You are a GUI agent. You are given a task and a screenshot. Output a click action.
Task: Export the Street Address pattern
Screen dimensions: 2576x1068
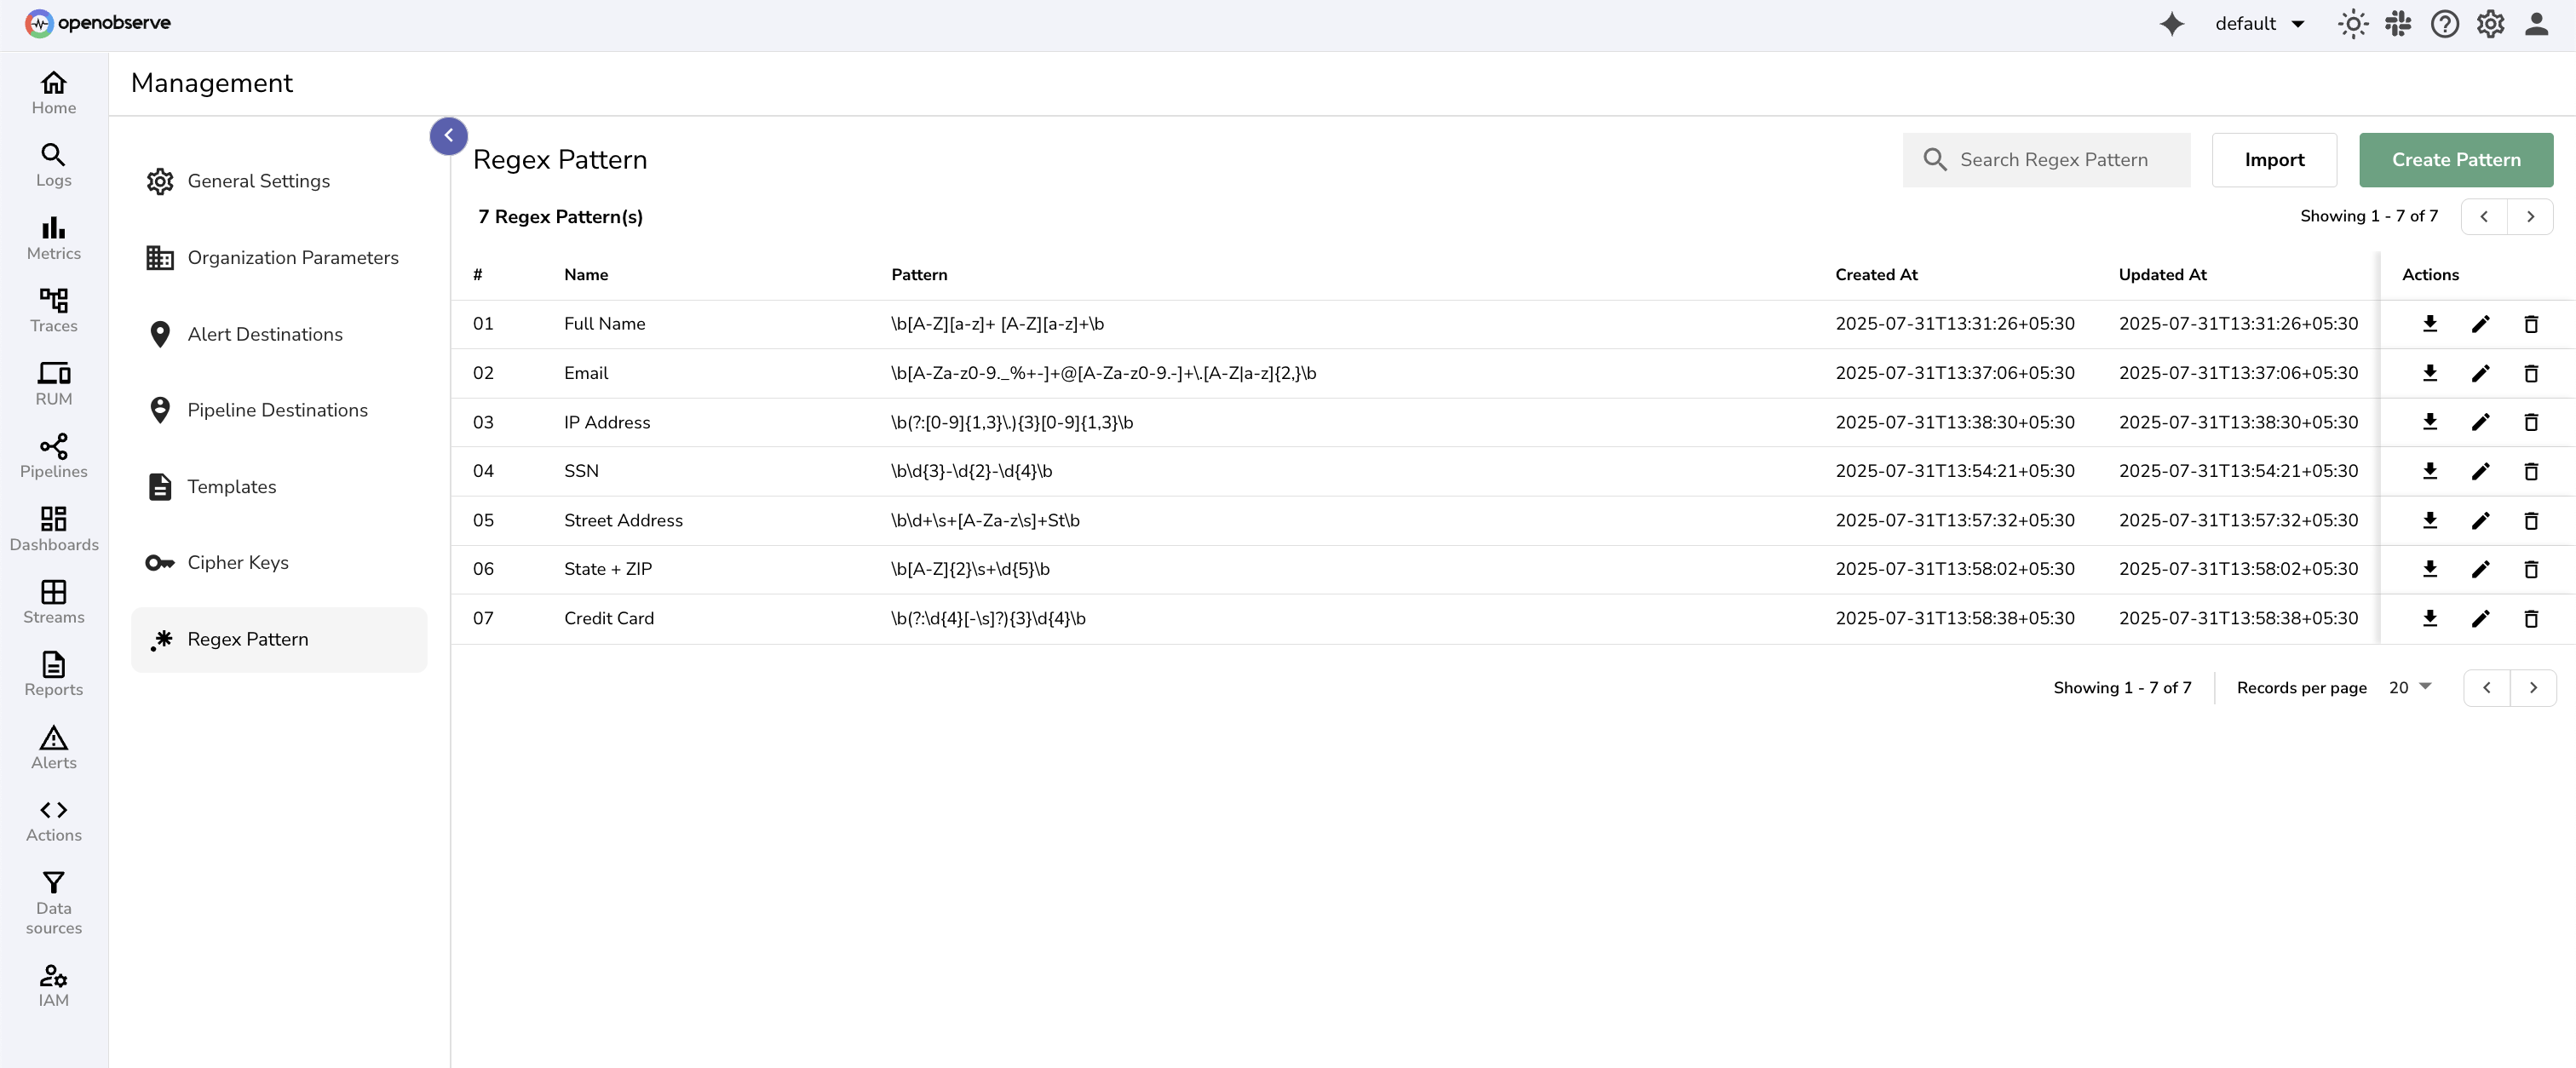pos(2430,521)
